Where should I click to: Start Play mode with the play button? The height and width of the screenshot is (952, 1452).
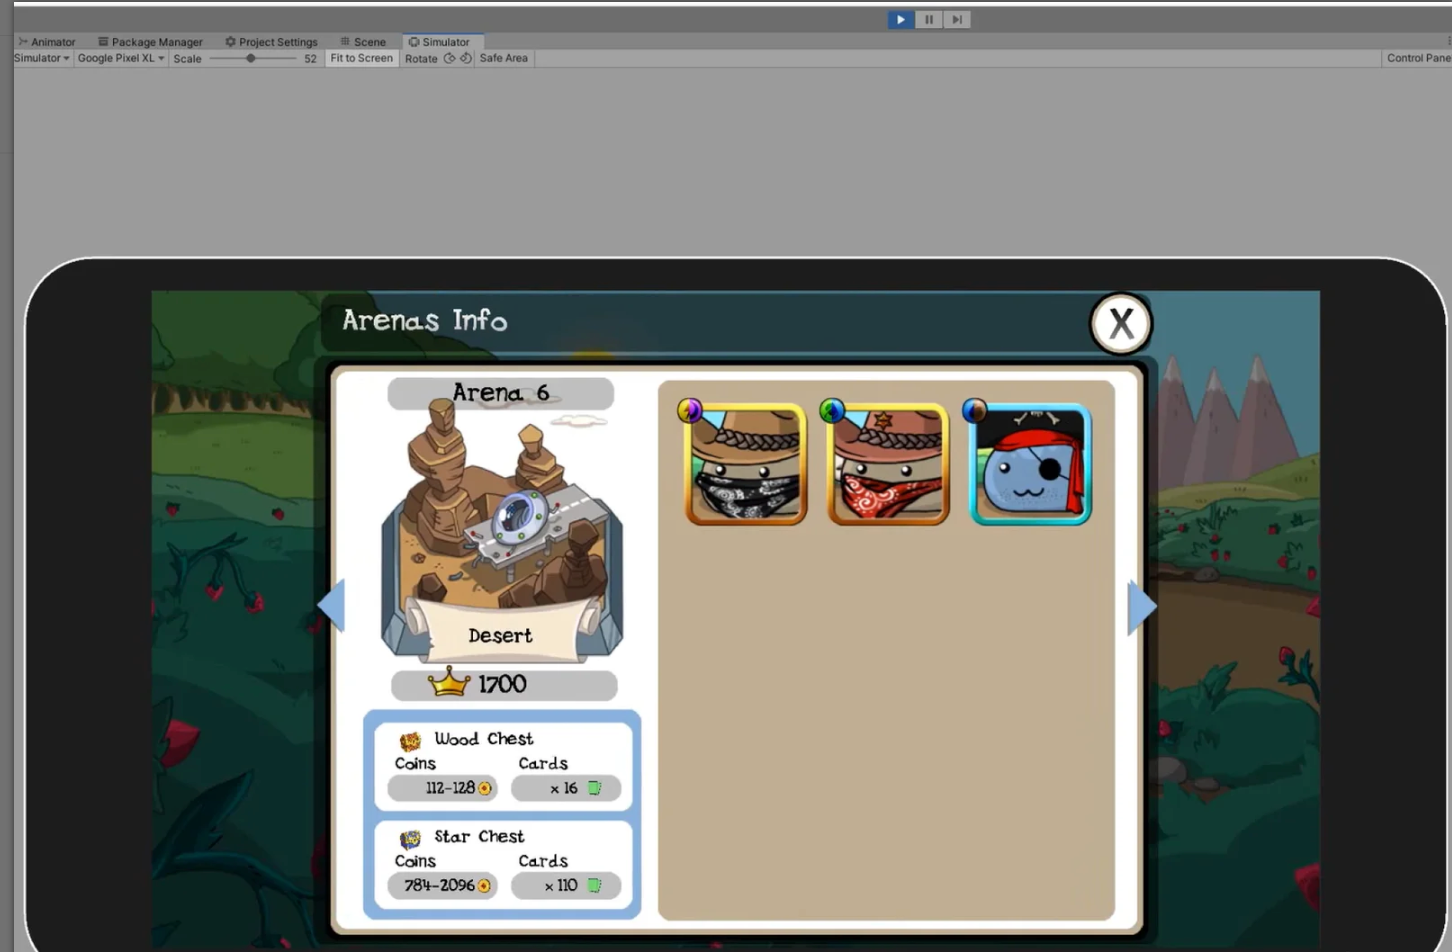click(900, 19)
